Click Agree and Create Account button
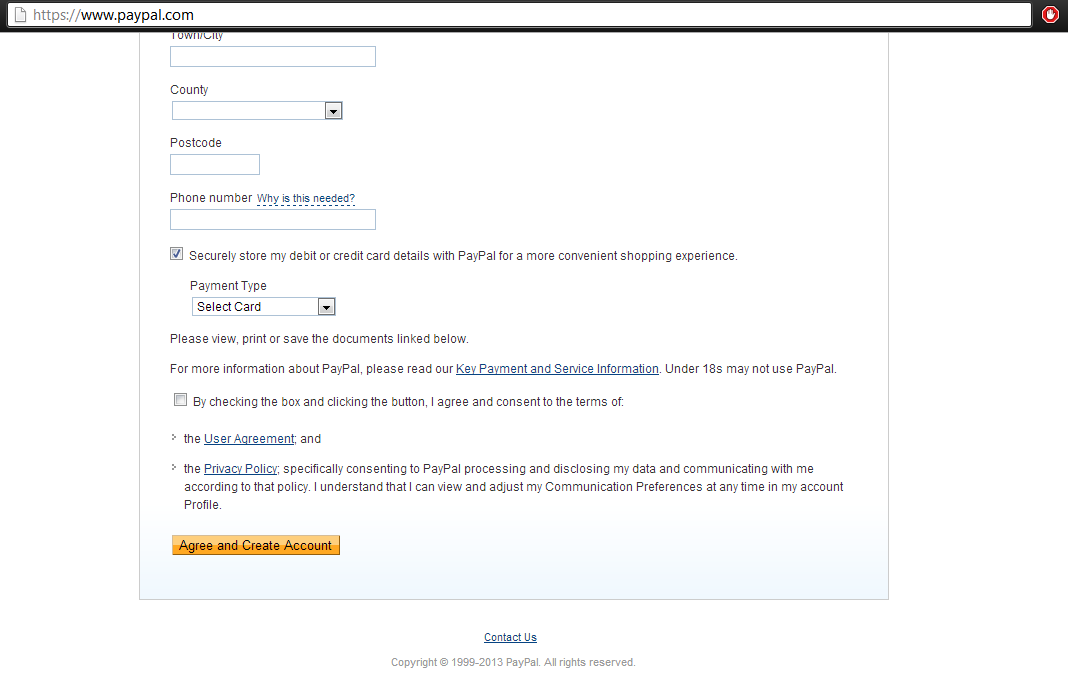Image resolution: width=1068 pixels, height=689 pixels. 255,545
